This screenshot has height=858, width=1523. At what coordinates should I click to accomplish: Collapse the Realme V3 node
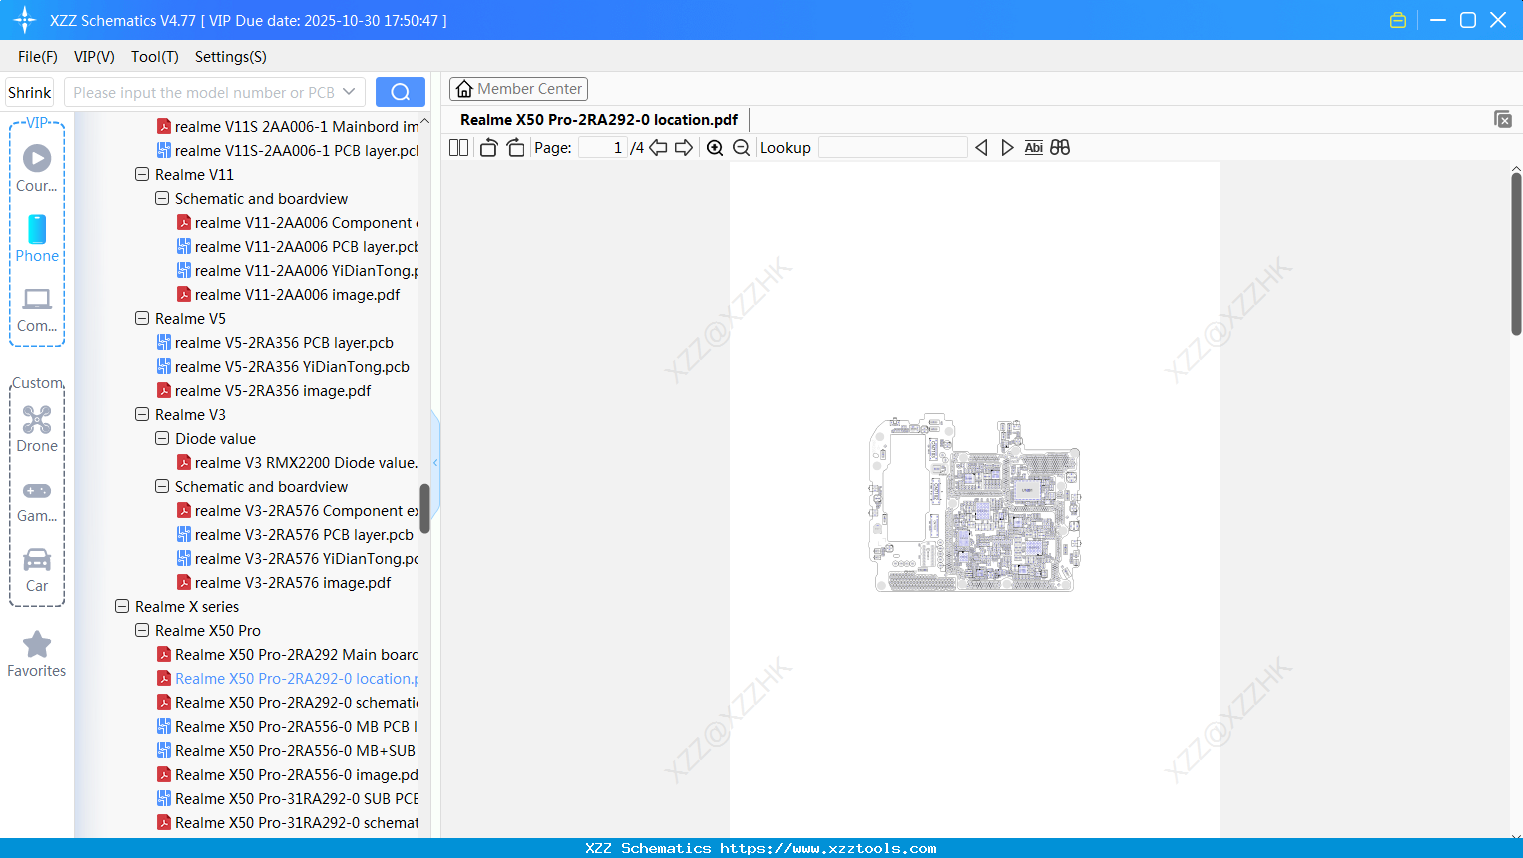[x=142, y=414]
